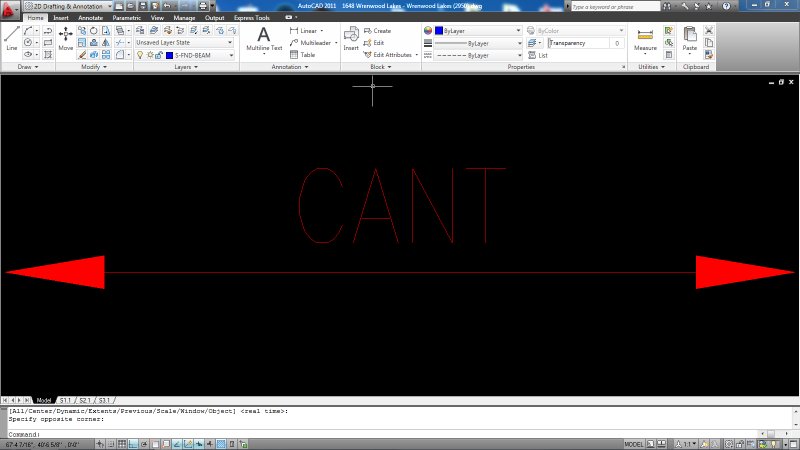
Task: Activate the Move tool
Action: click(x=66, y=37)
